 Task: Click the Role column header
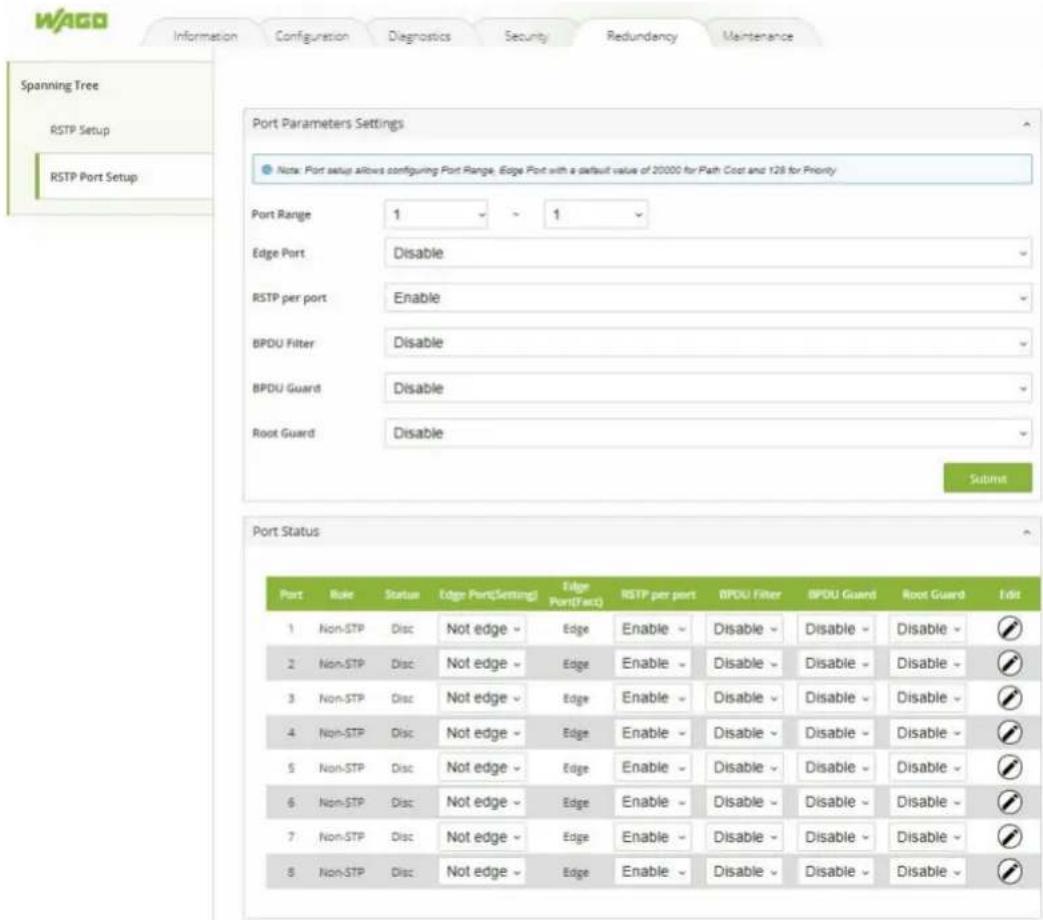(x=341, y=595)
